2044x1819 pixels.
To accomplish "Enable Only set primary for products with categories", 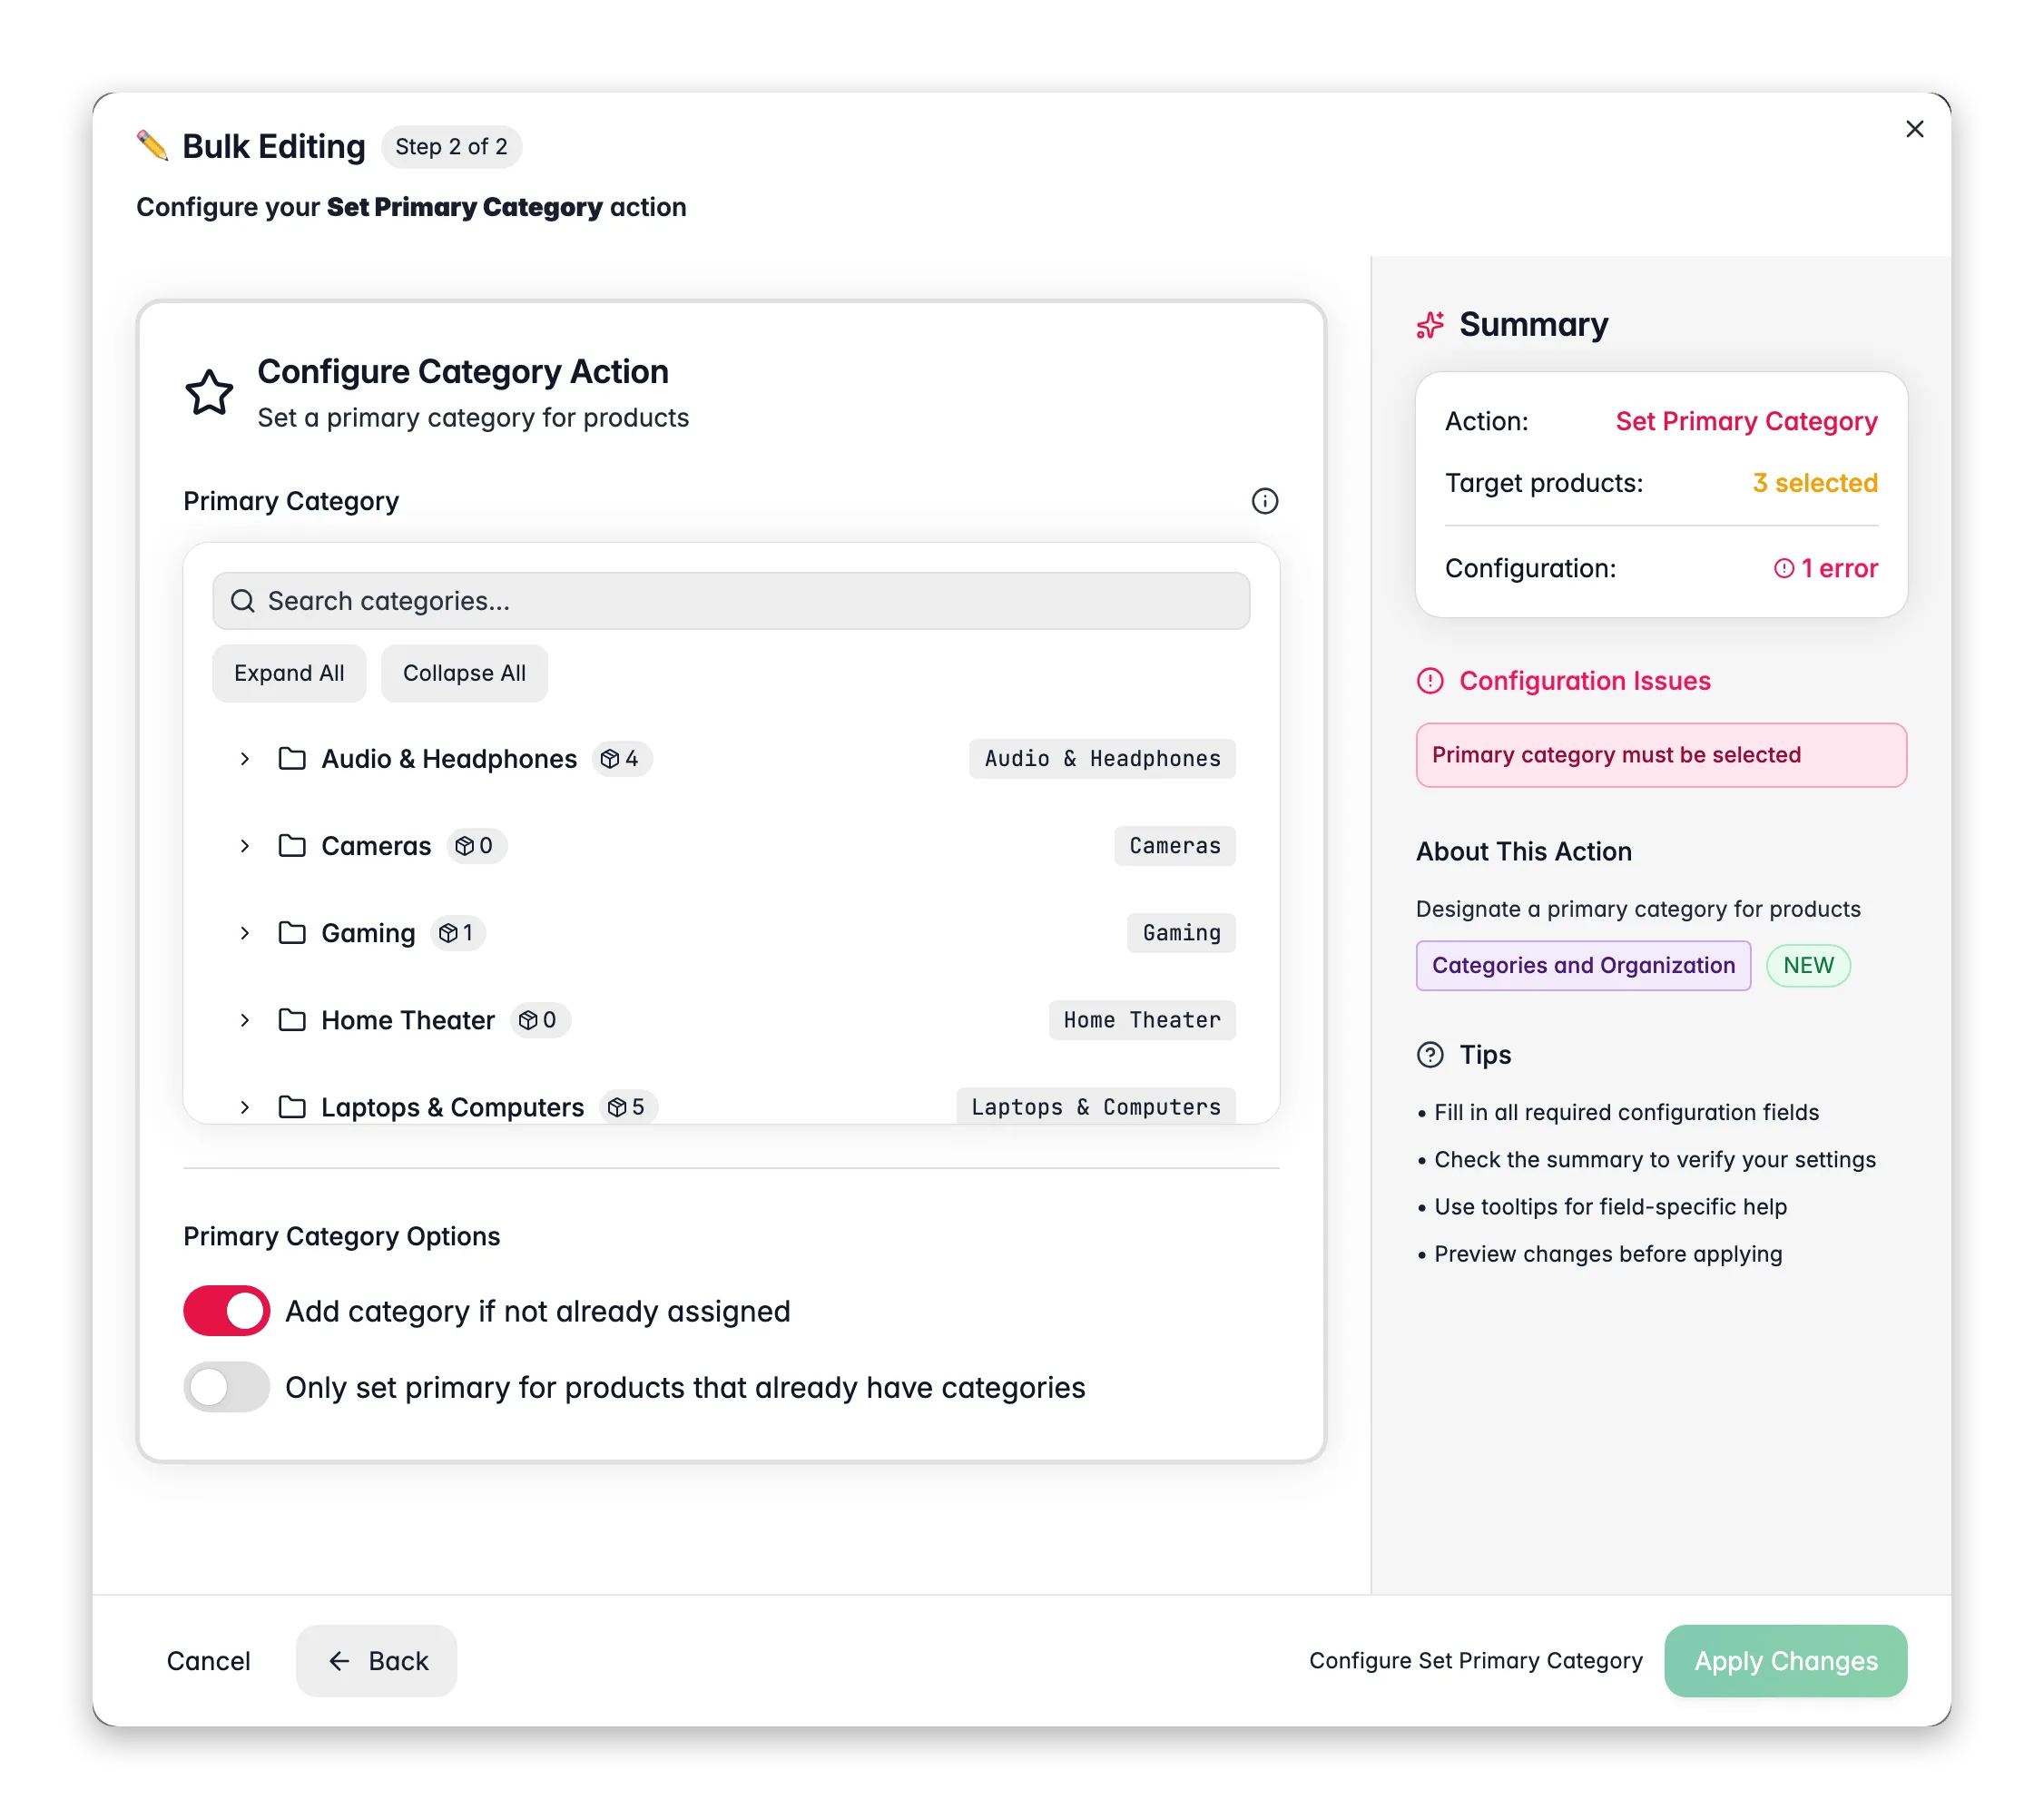I will point(227,1387).
